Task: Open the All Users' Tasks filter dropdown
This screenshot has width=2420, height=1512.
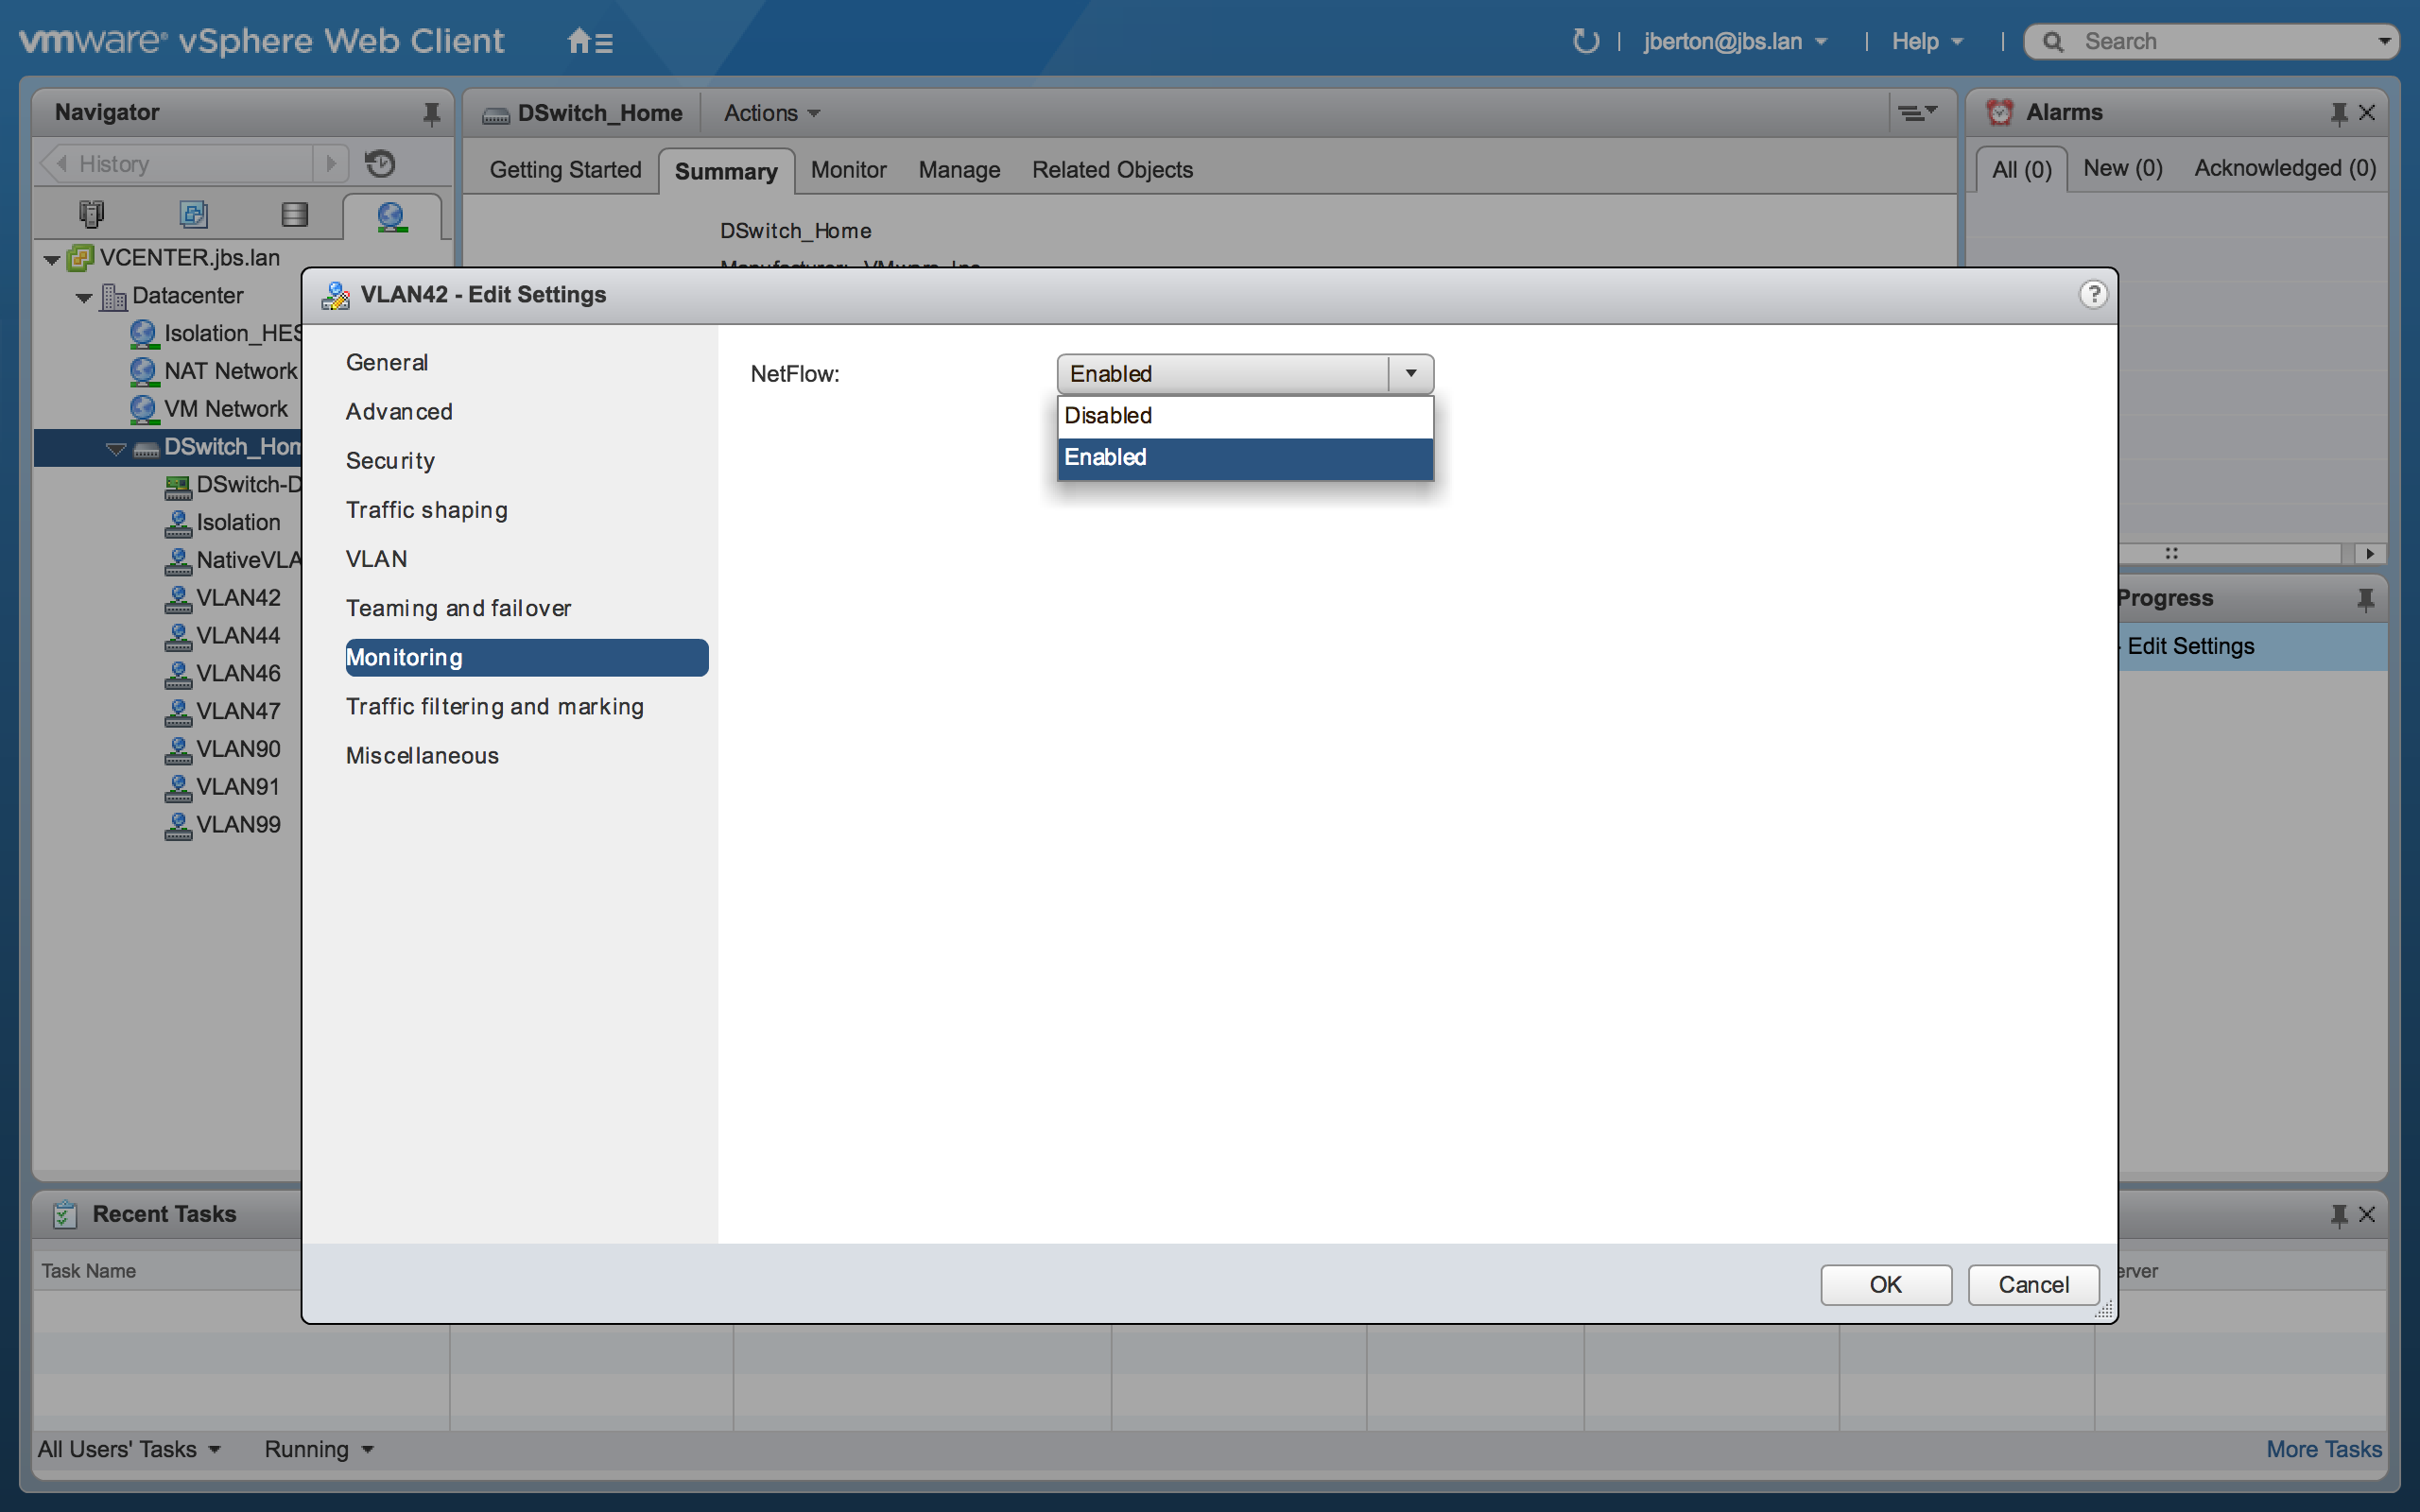Action: pos(129,1449)
